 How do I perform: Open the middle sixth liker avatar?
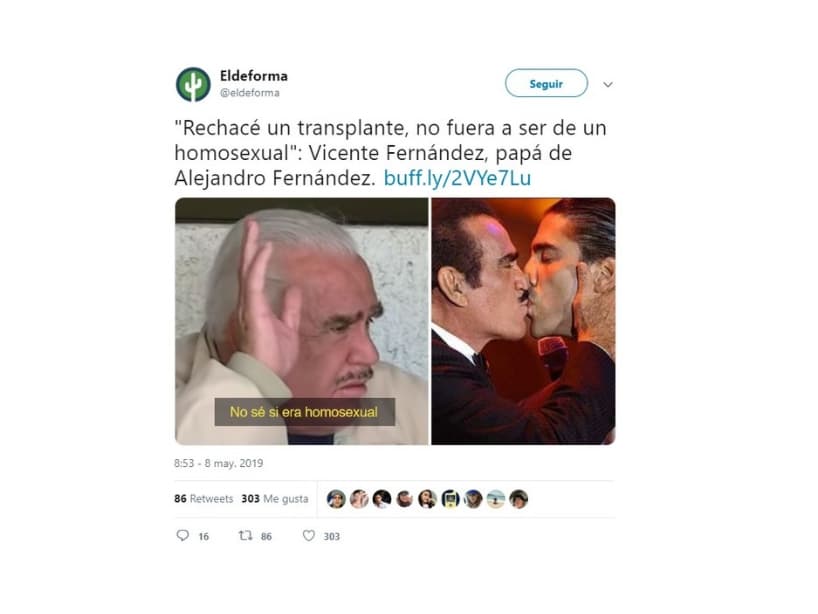coord(450,499)
